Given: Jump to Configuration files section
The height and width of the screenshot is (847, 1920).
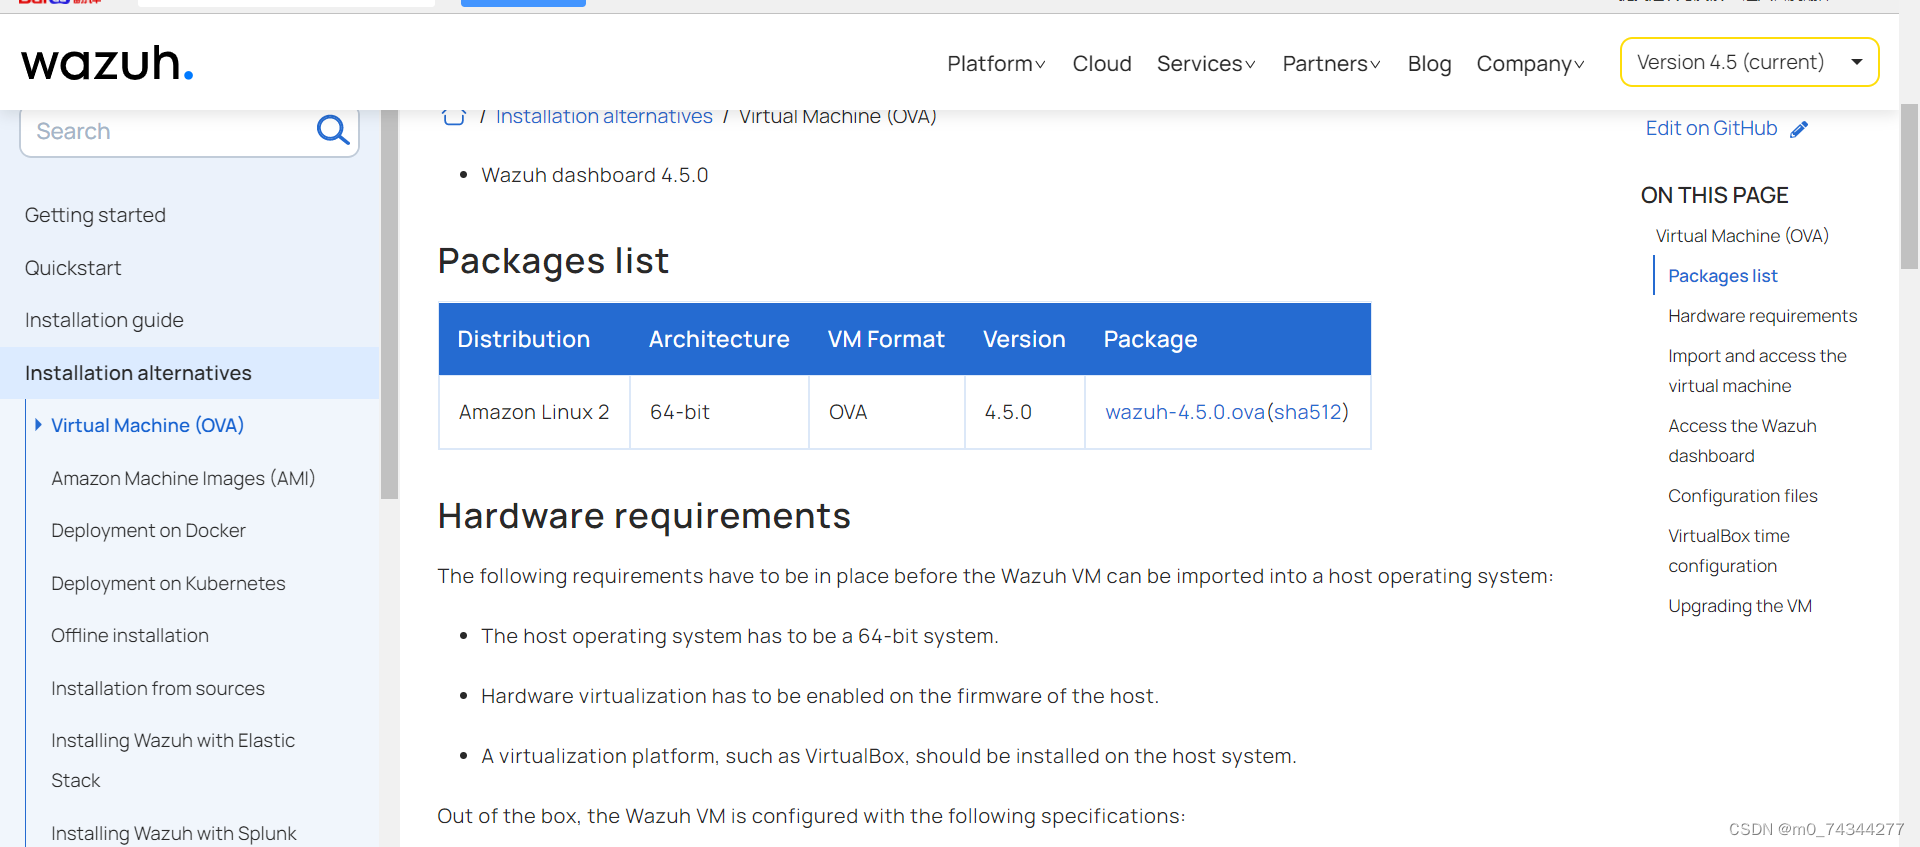Looking at the screenshot, I should pyautogui.click(x=1743, y=496).
